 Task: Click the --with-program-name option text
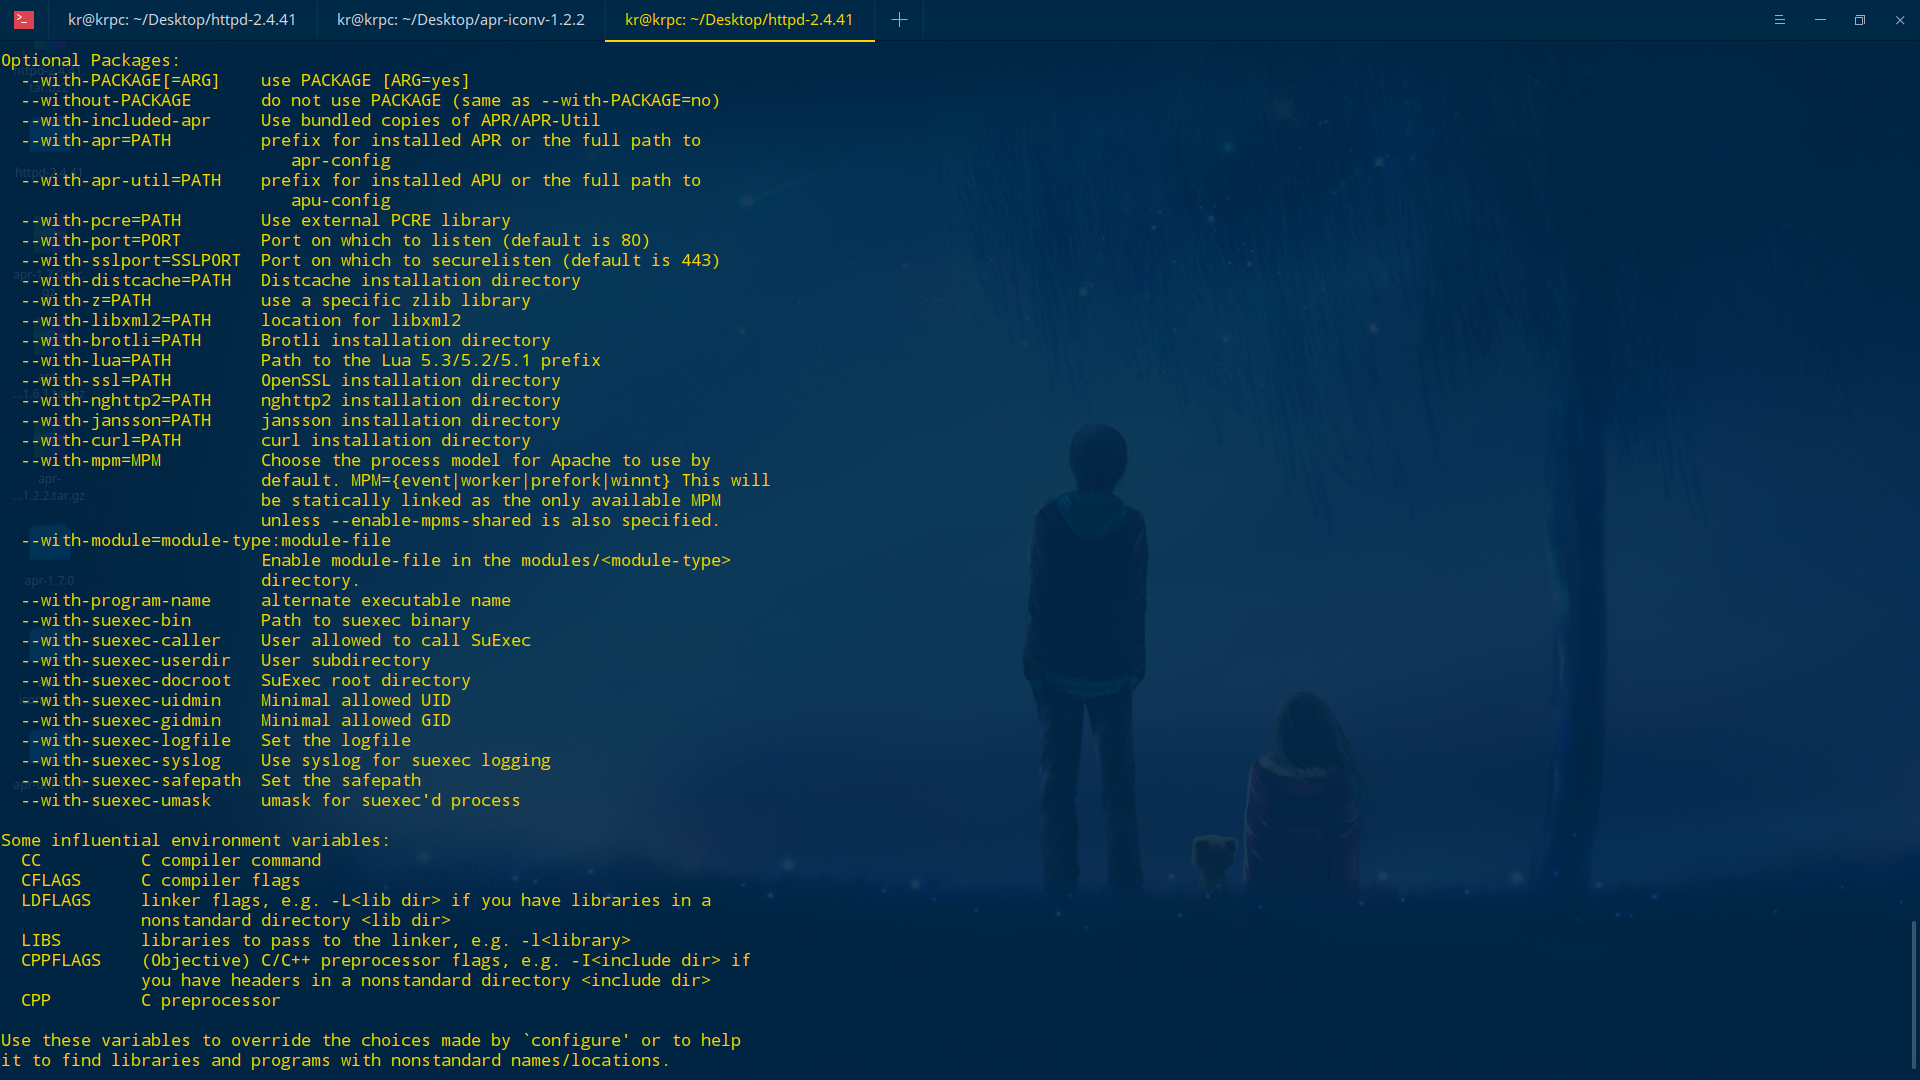pos(116,600)
